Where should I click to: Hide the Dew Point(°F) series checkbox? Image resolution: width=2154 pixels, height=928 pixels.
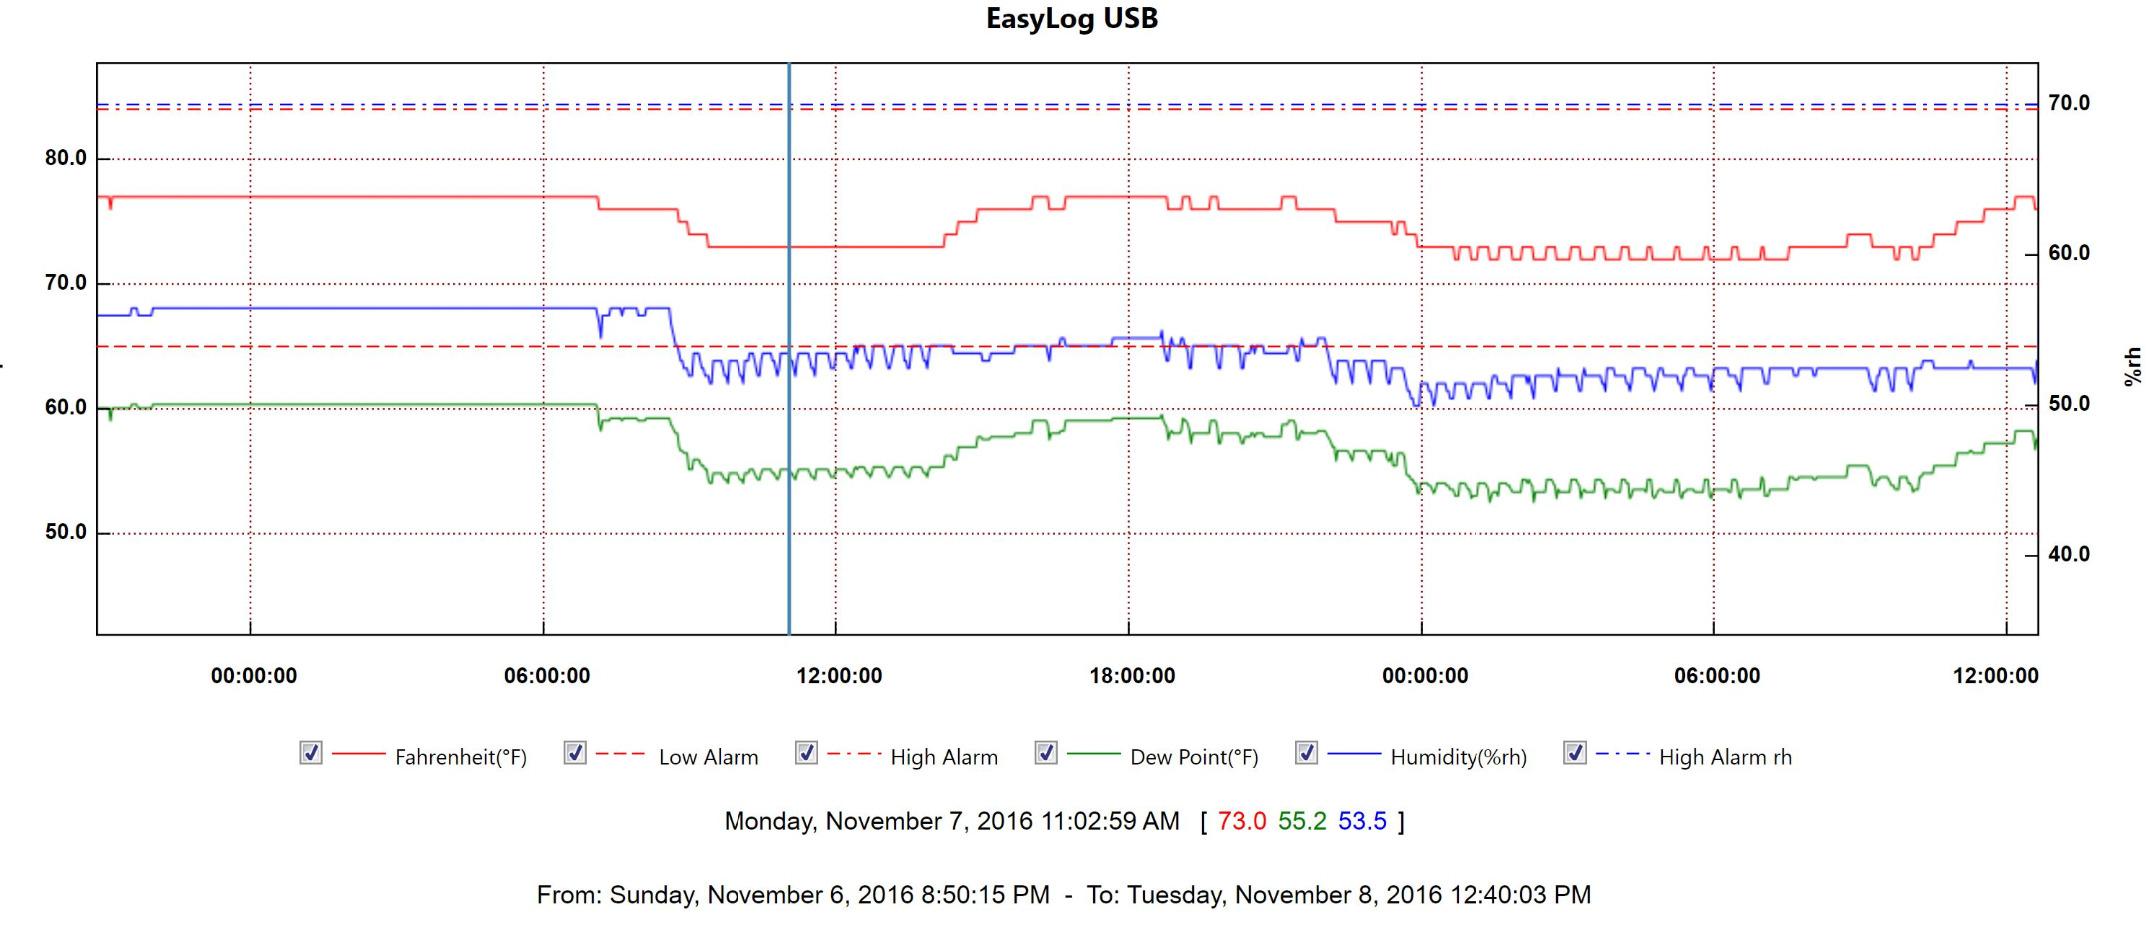pyautogui.click(x=1047, y=753)
